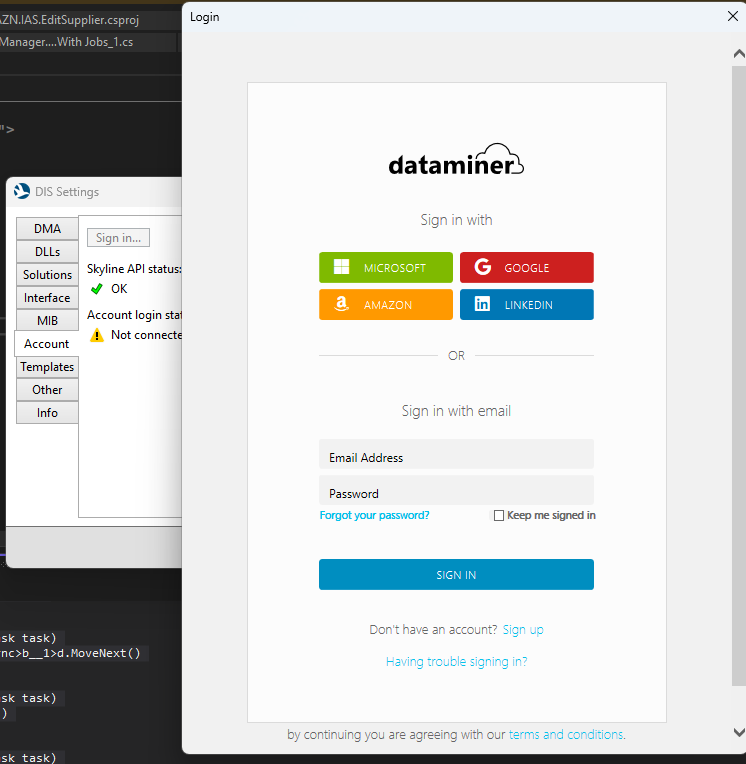Select LinkedIn sign-in button
Viewport: 746px width, 764px height.
526,305
